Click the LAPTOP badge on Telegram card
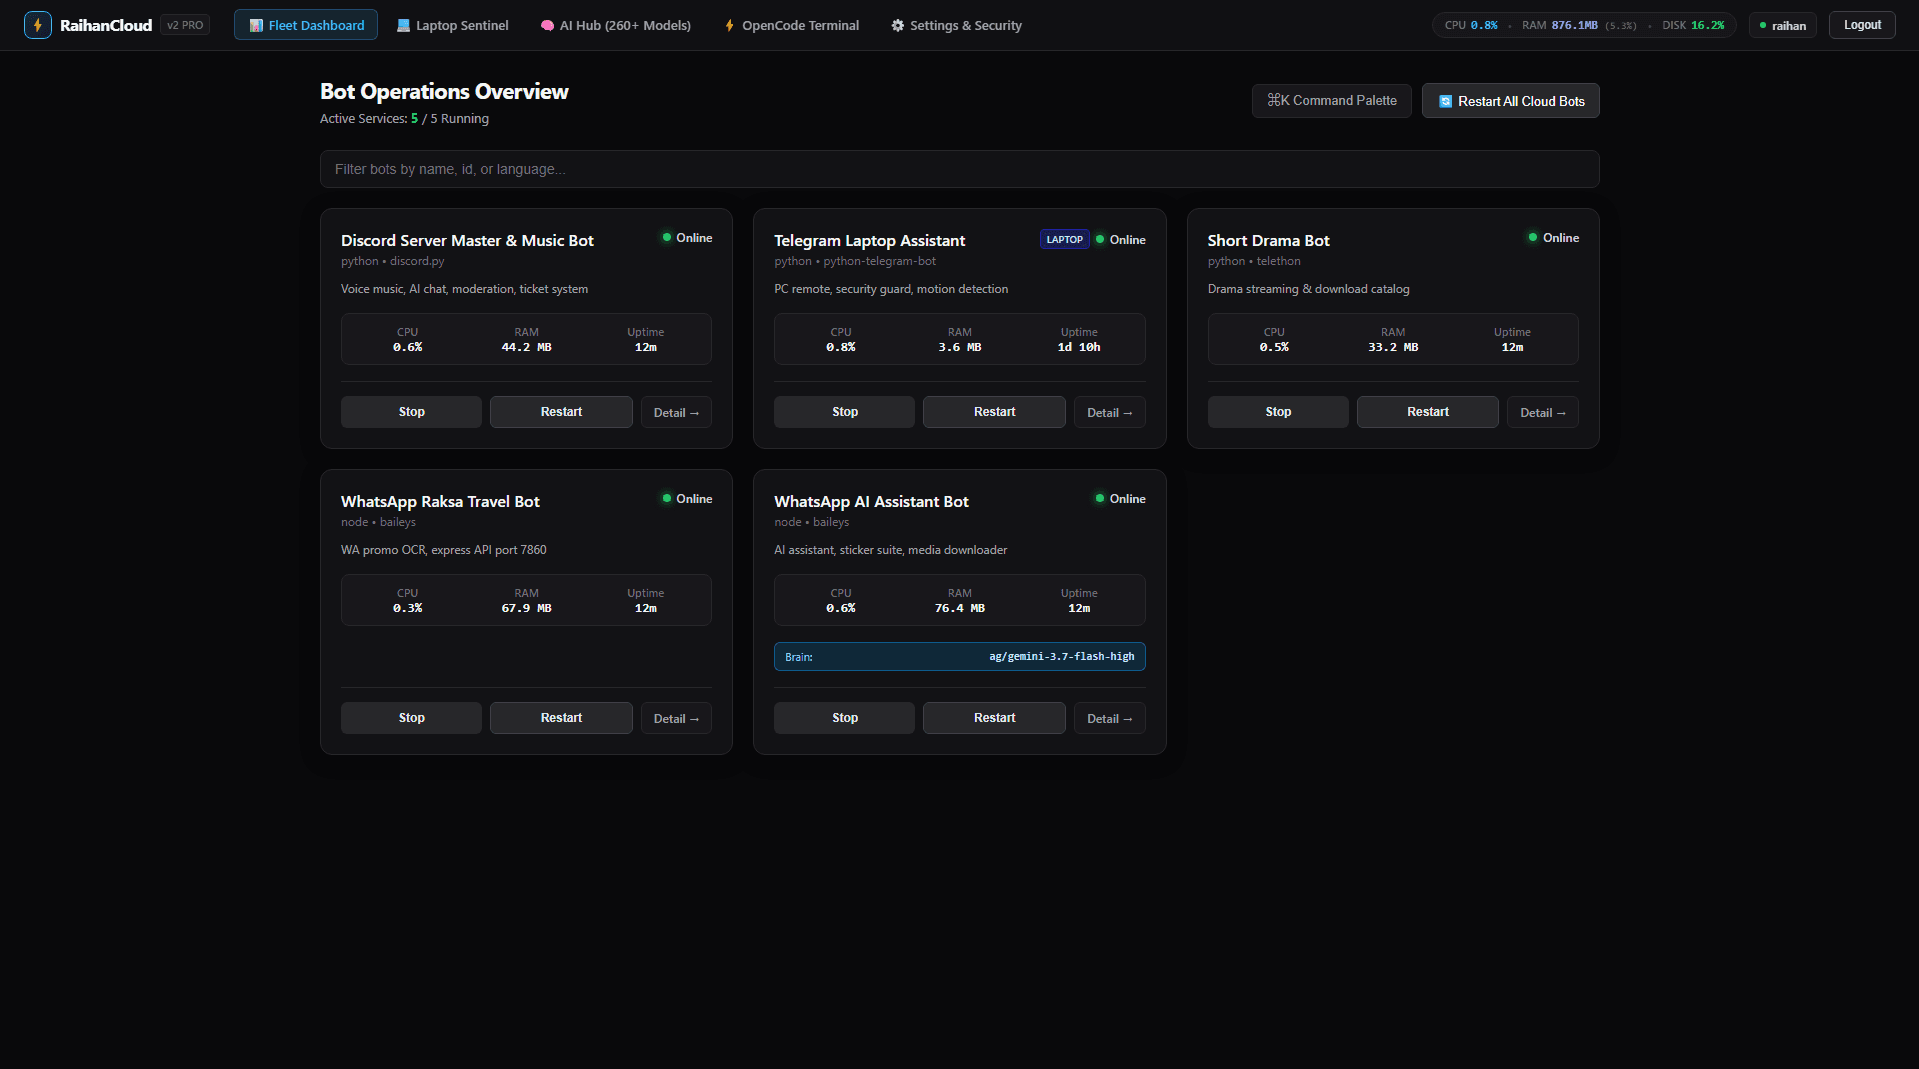Viewport: 1919px width, 1069px height. coord(1064,240)
